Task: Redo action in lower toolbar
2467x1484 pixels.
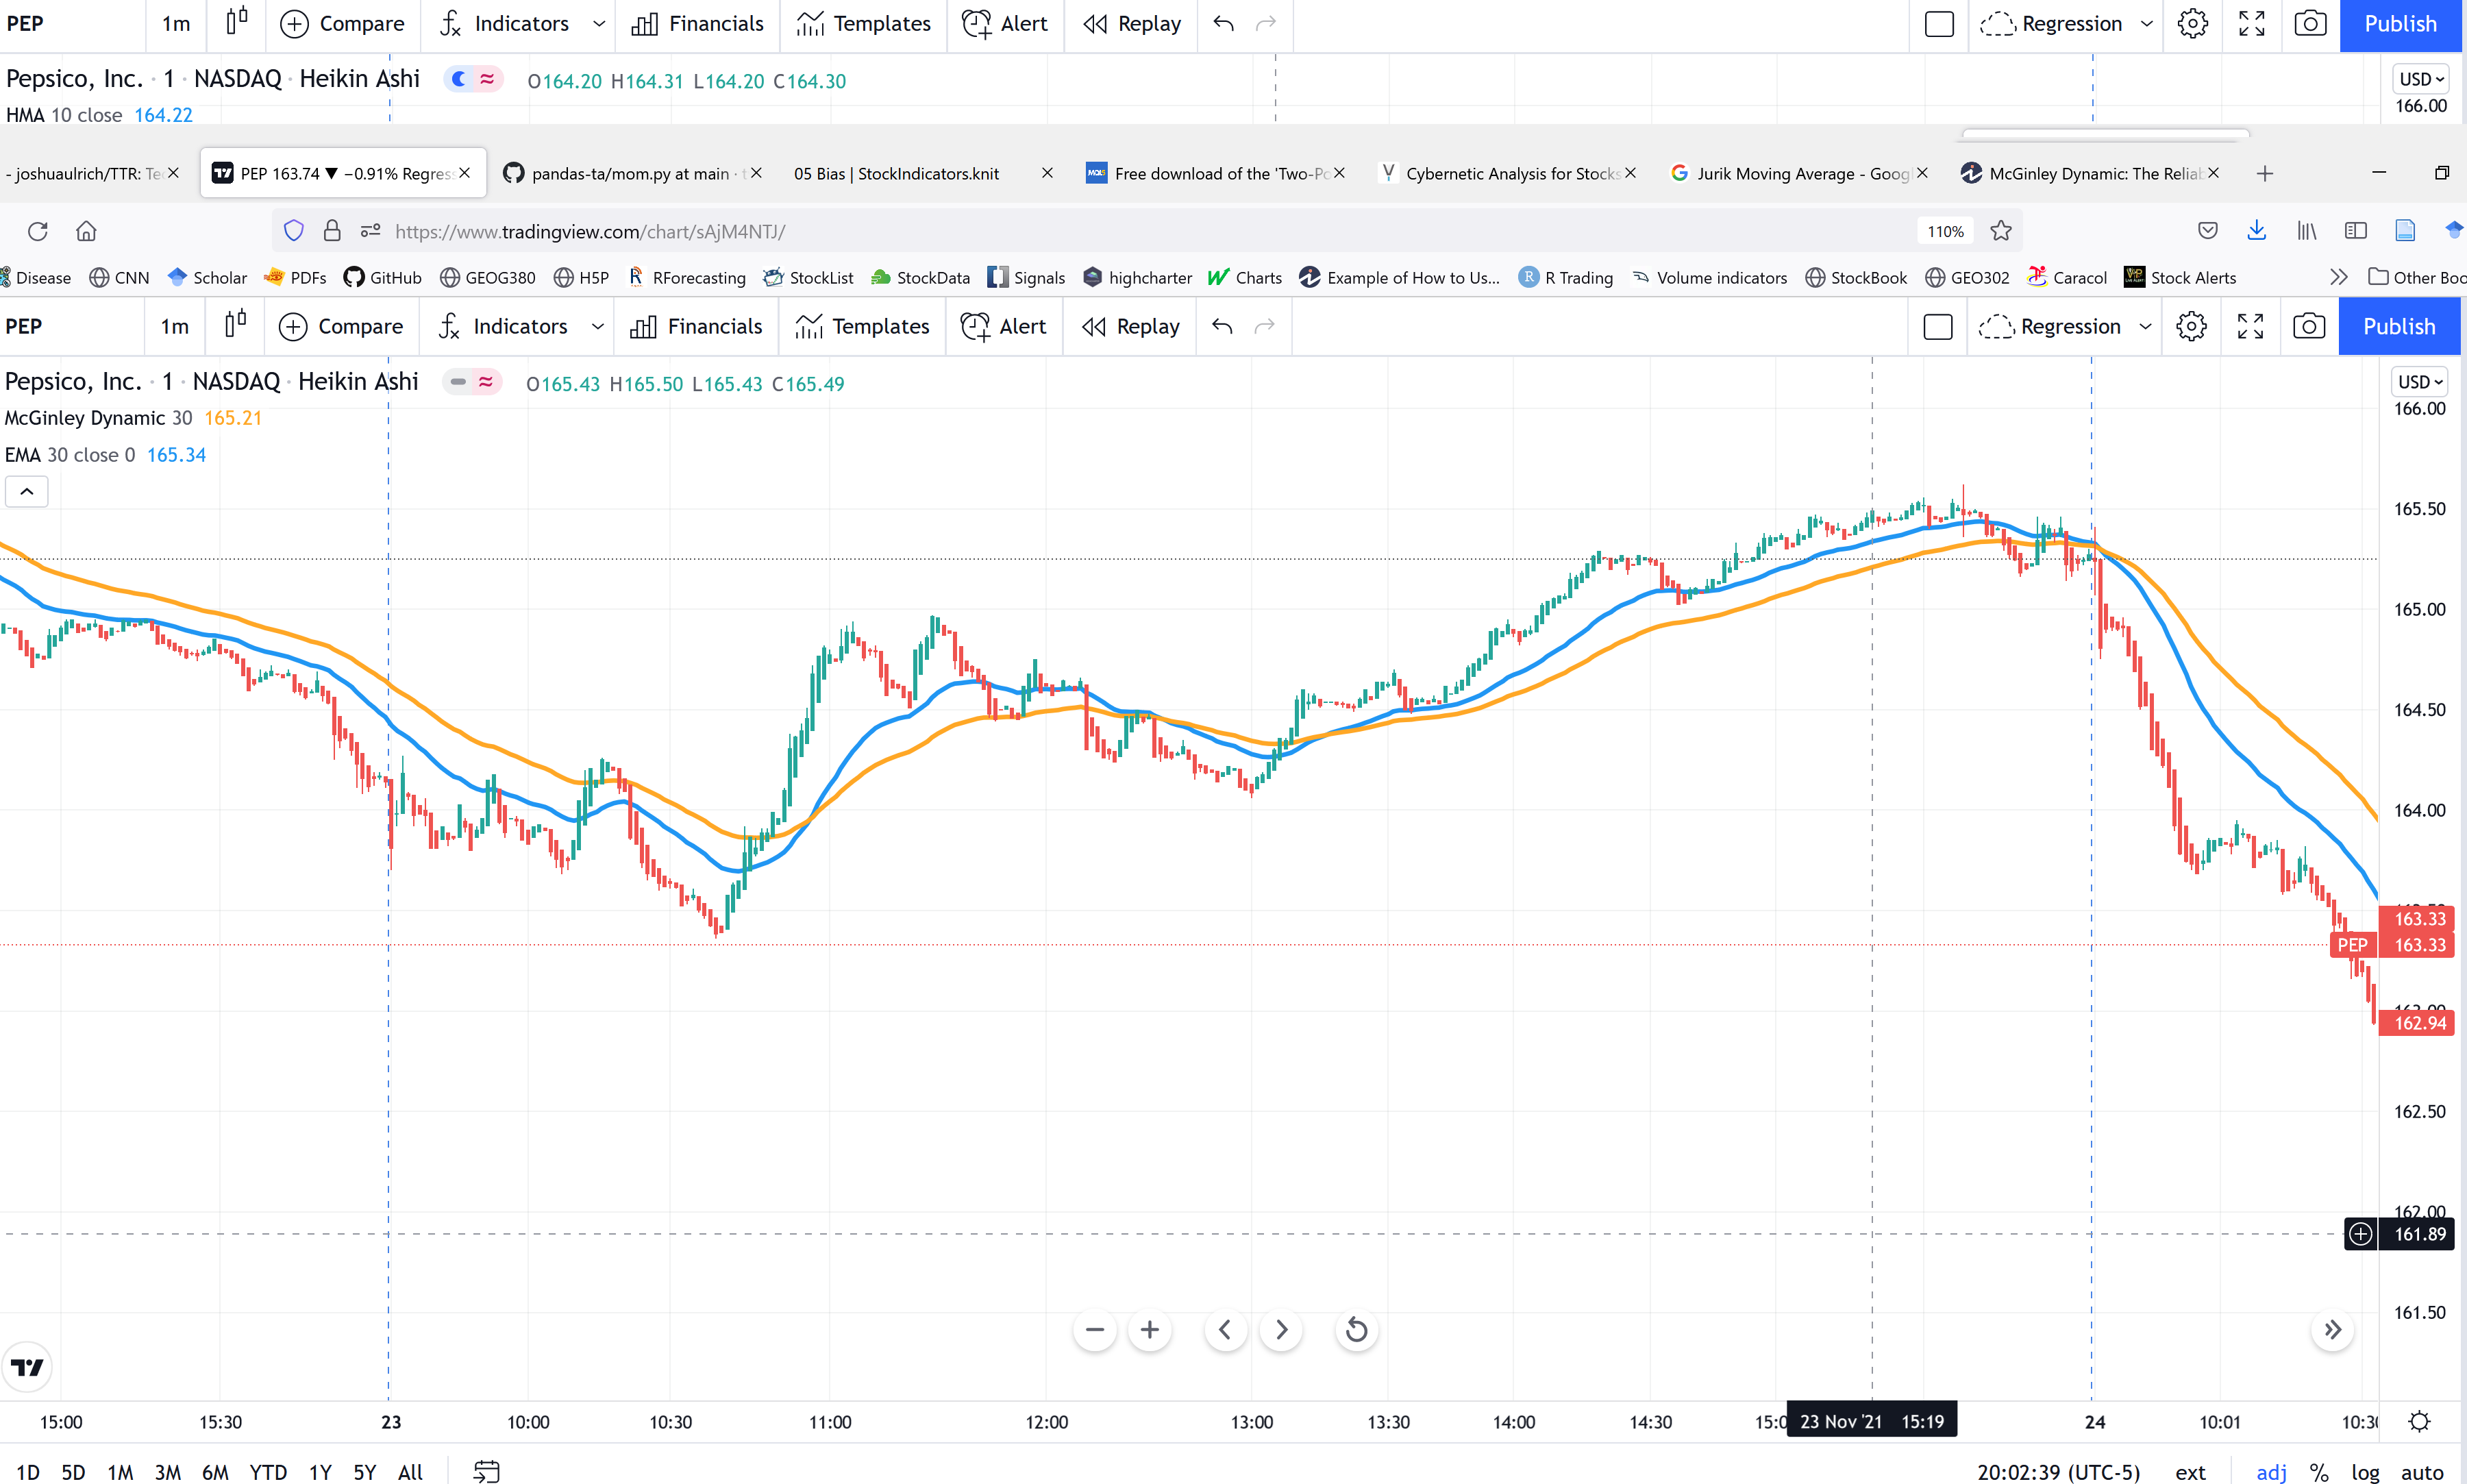Action: [1264, 326]
